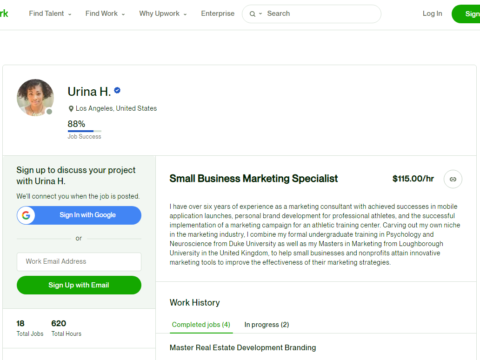The height and width of the screenshot is (360, 480).
Task: Click the 88% Job Success progress bar
Action: point(84,131)
